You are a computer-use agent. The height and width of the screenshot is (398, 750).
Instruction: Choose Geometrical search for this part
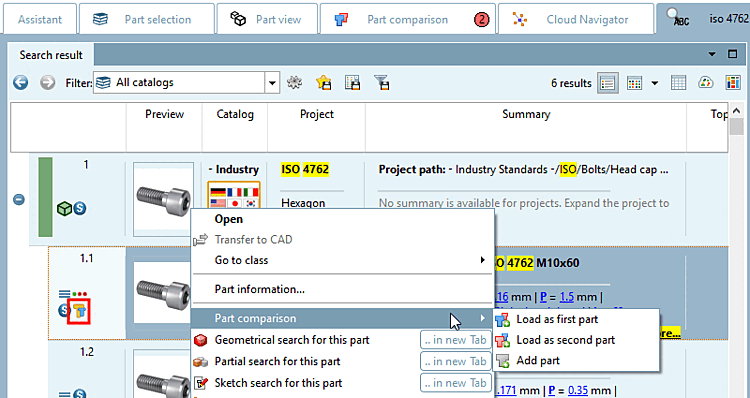[292, 340]
